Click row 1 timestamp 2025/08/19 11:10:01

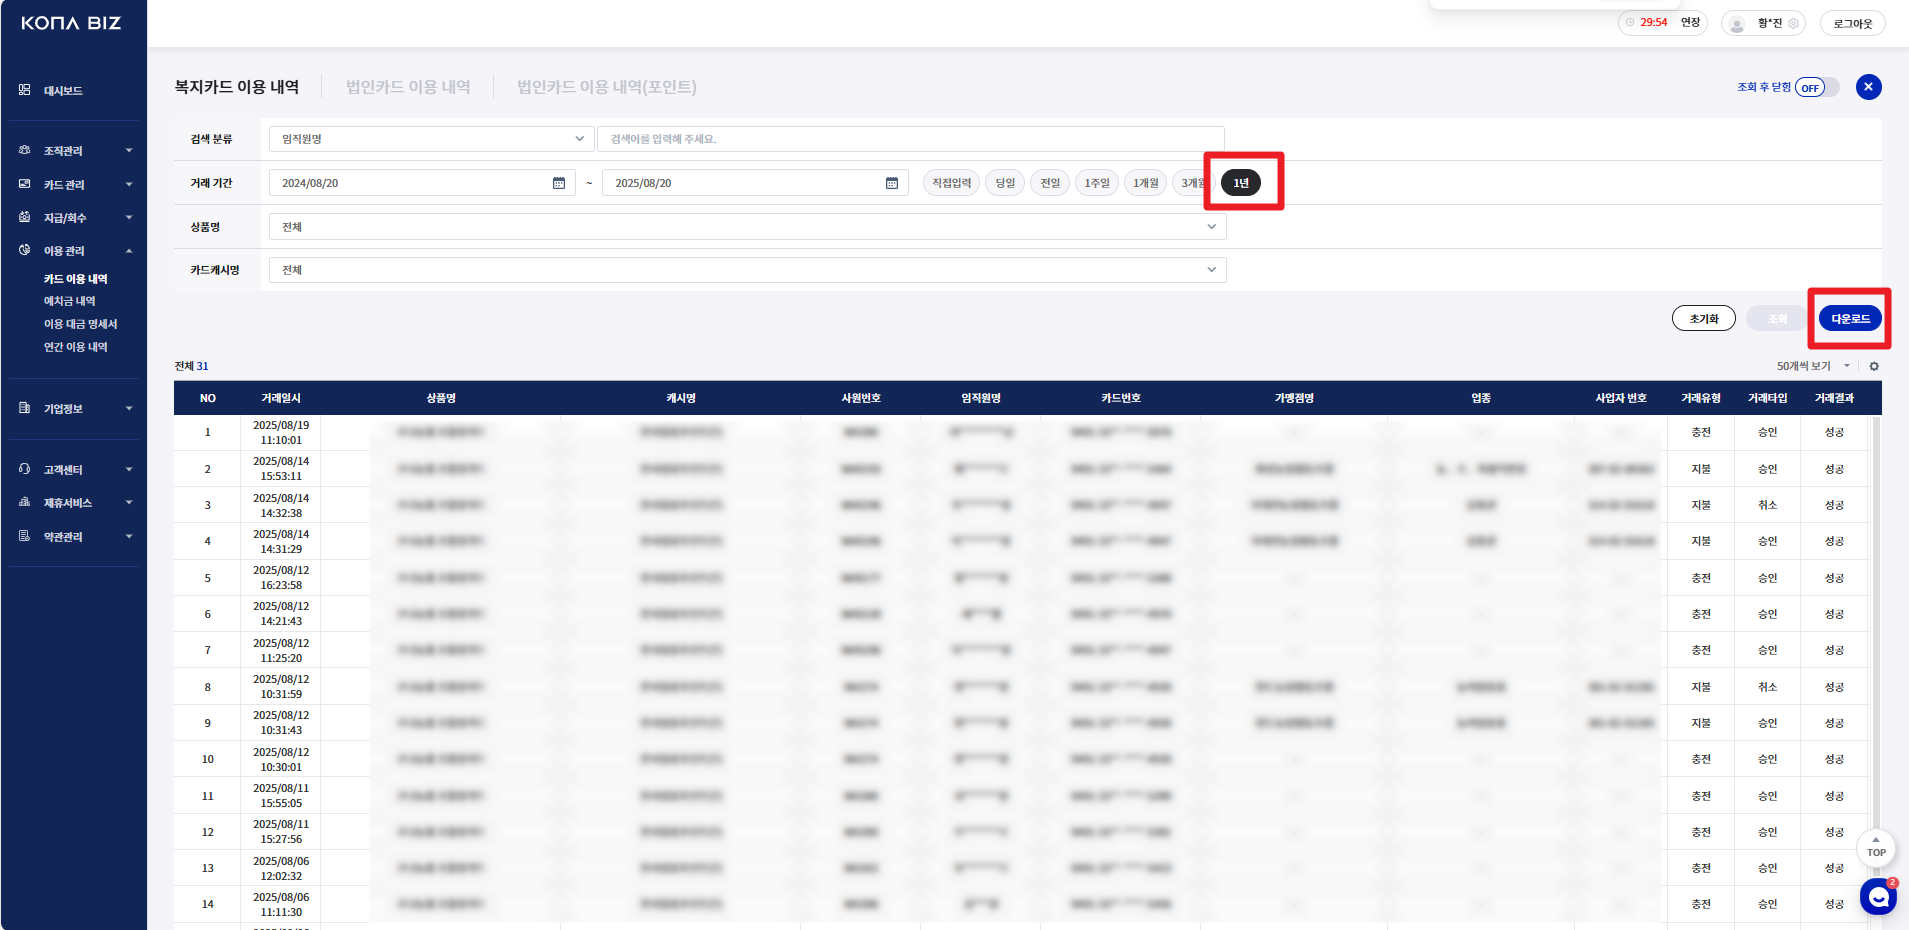[x=281, y=433]
